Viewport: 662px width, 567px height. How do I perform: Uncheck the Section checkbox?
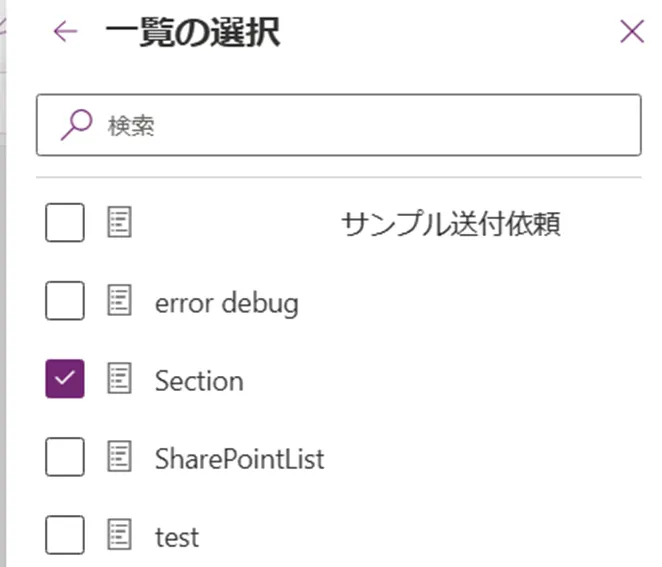click(65, 380)
